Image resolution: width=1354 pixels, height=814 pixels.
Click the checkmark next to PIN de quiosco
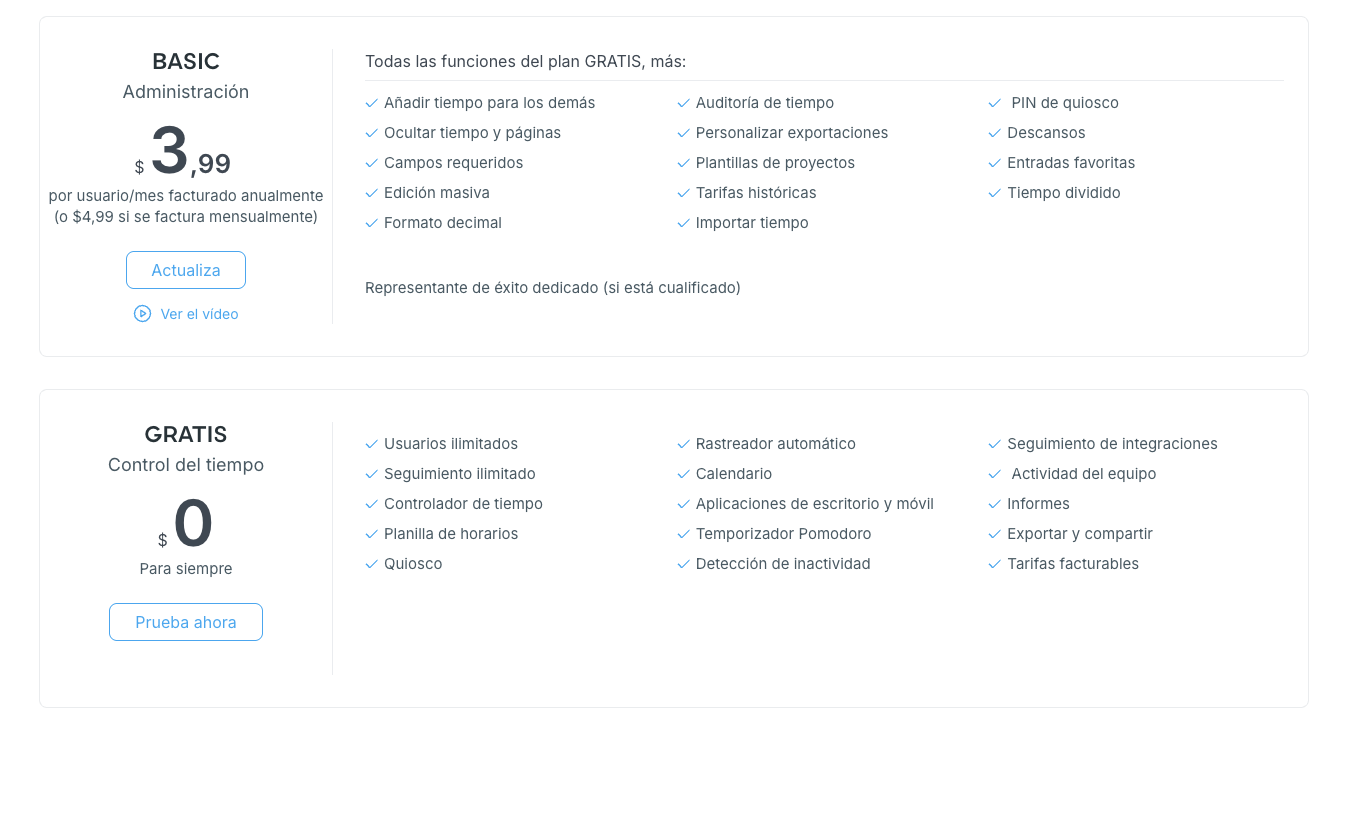tap(995, 103)
